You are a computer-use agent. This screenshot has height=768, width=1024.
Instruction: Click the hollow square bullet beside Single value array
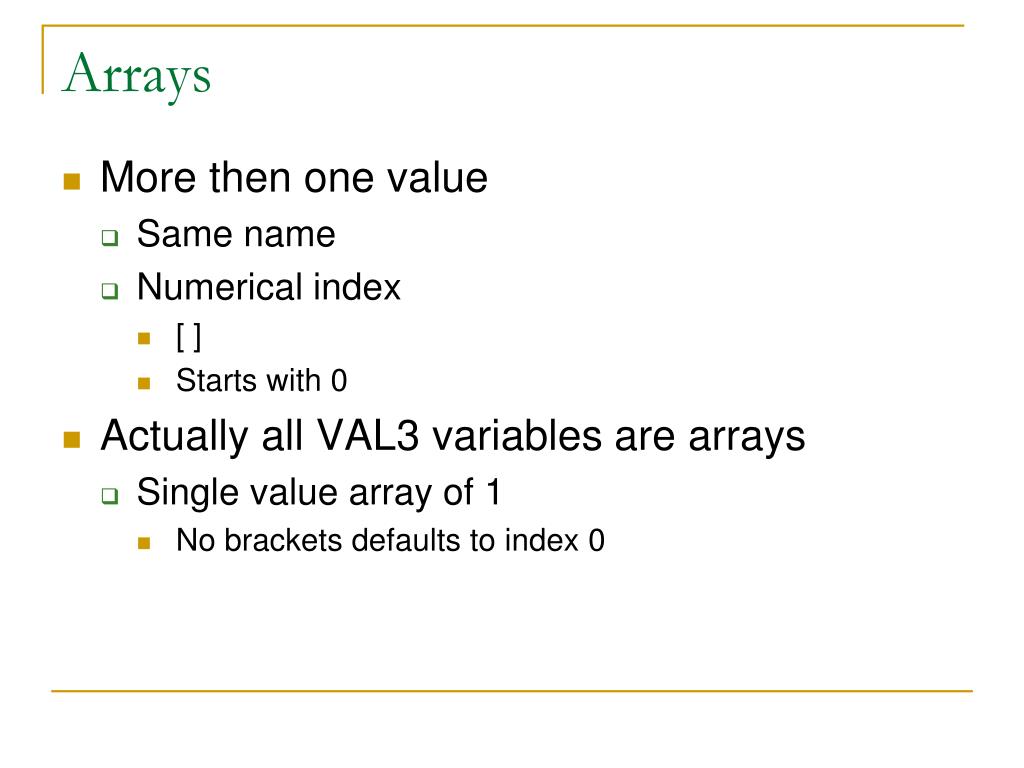[x=110, y=496]
